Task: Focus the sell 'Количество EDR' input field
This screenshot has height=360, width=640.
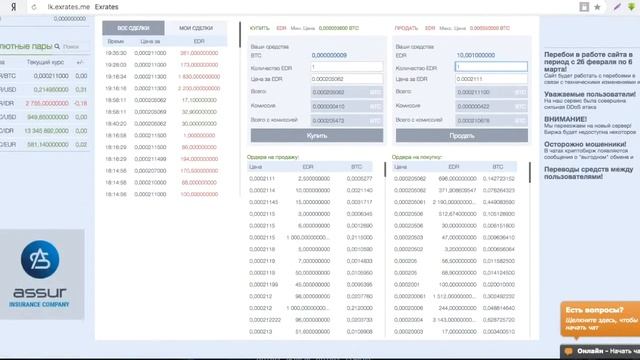Action: pyautogui.click(x=491, y=67)
